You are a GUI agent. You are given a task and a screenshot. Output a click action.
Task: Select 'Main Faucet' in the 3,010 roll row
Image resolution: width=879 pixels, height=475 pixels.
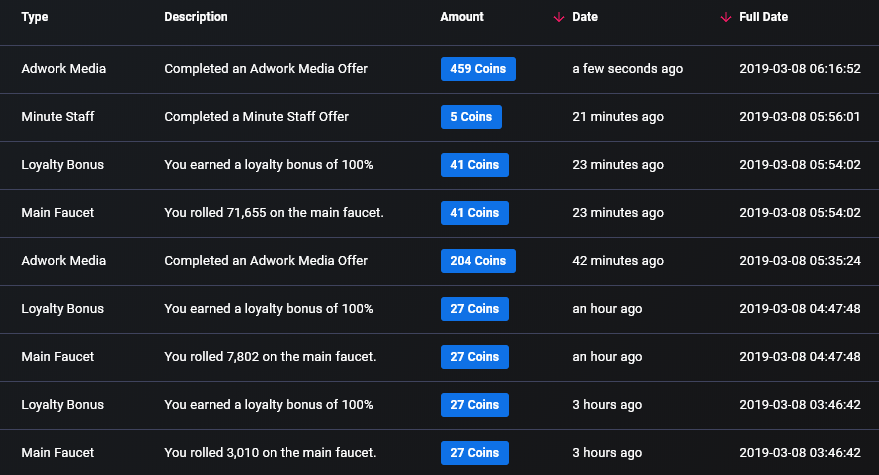[x=58, y=453]
